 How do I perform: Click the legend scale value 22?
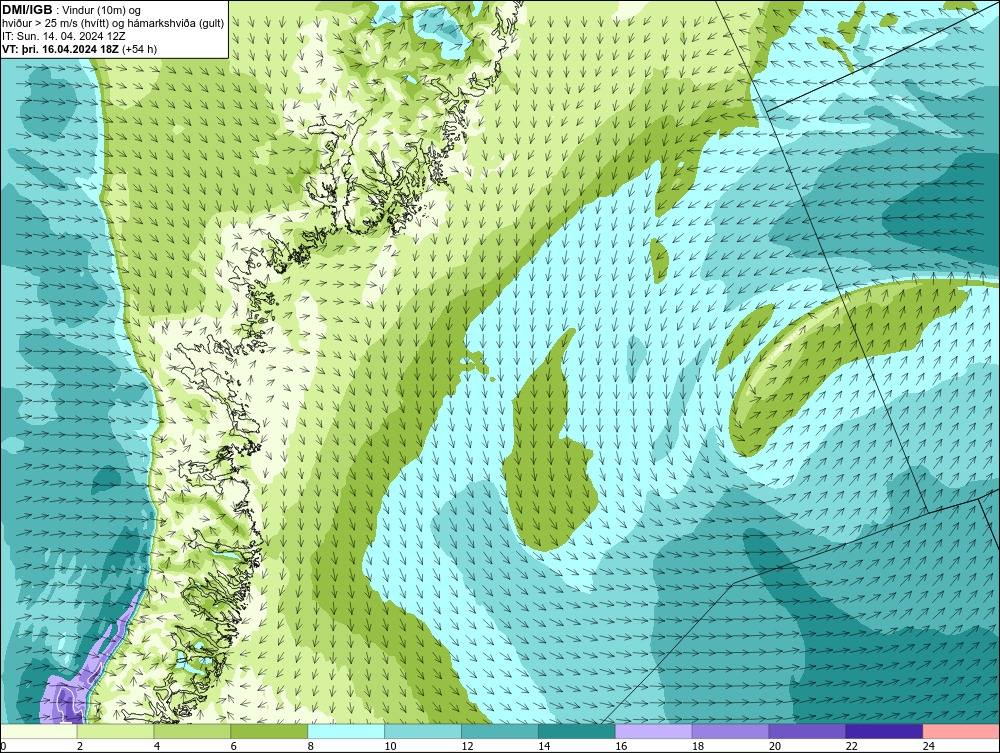point(852,746)
